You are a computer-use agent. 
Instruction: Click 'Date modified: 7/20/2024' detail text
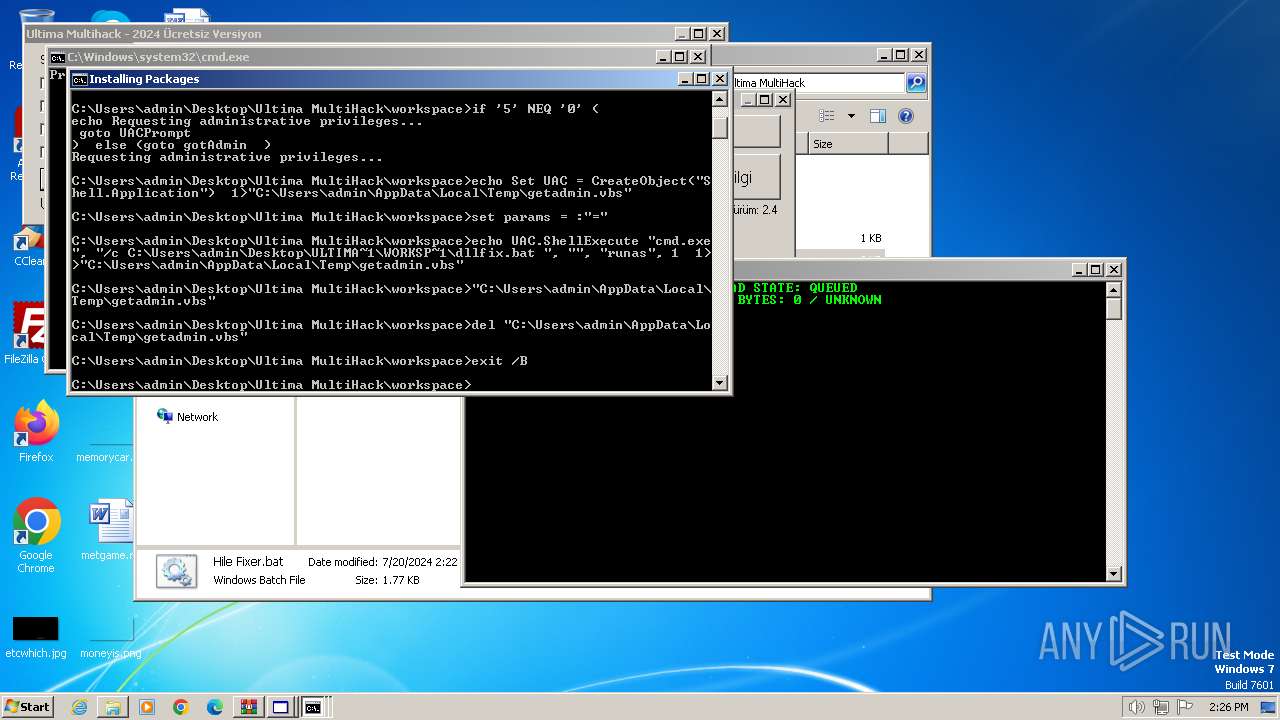coord(382,562)
